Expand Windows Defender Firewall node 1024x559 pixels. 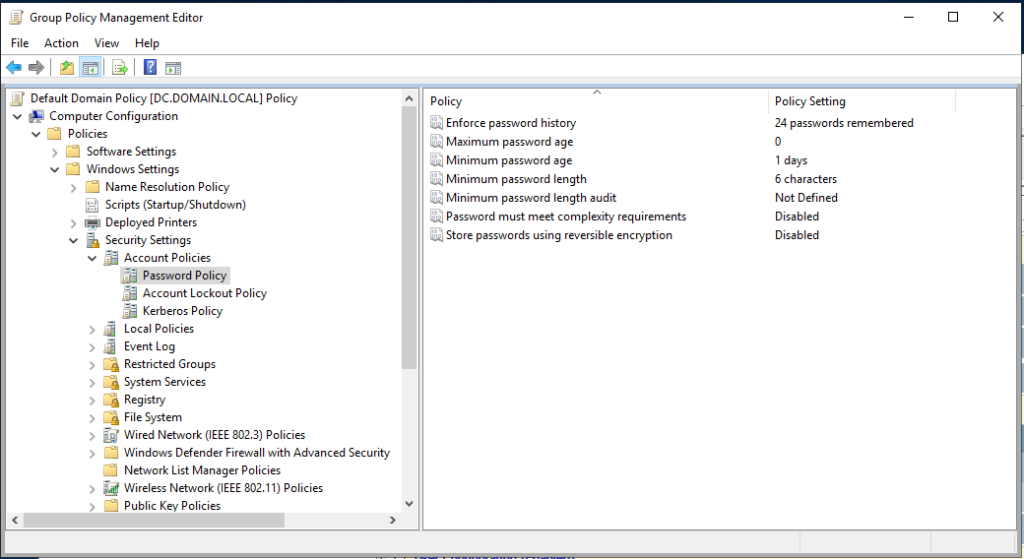click(92, 453)
